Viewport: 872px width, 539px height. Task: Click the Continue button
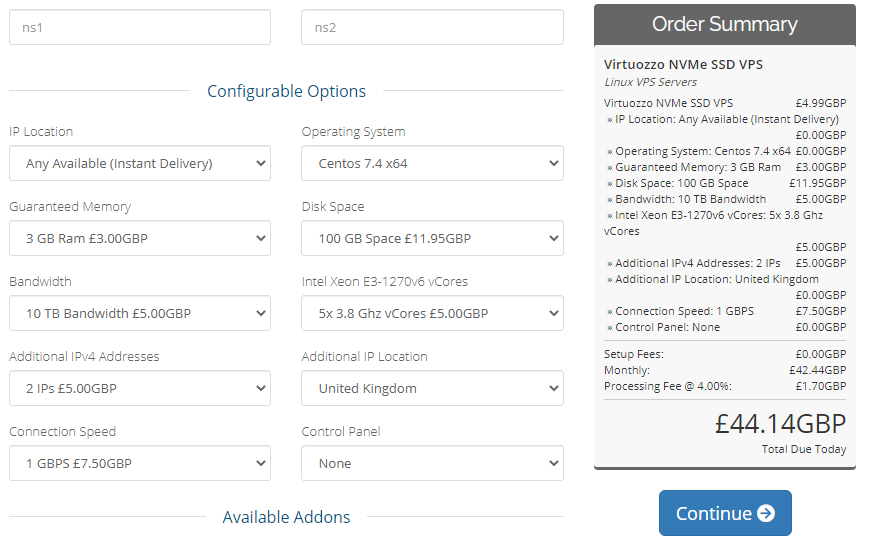point(725,513)
